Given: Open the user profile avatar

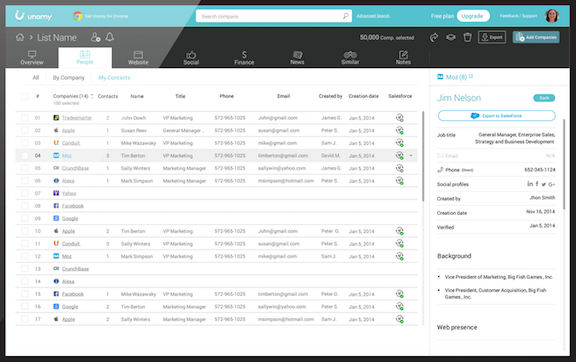Looking at the screenshot, I should 552,16.
